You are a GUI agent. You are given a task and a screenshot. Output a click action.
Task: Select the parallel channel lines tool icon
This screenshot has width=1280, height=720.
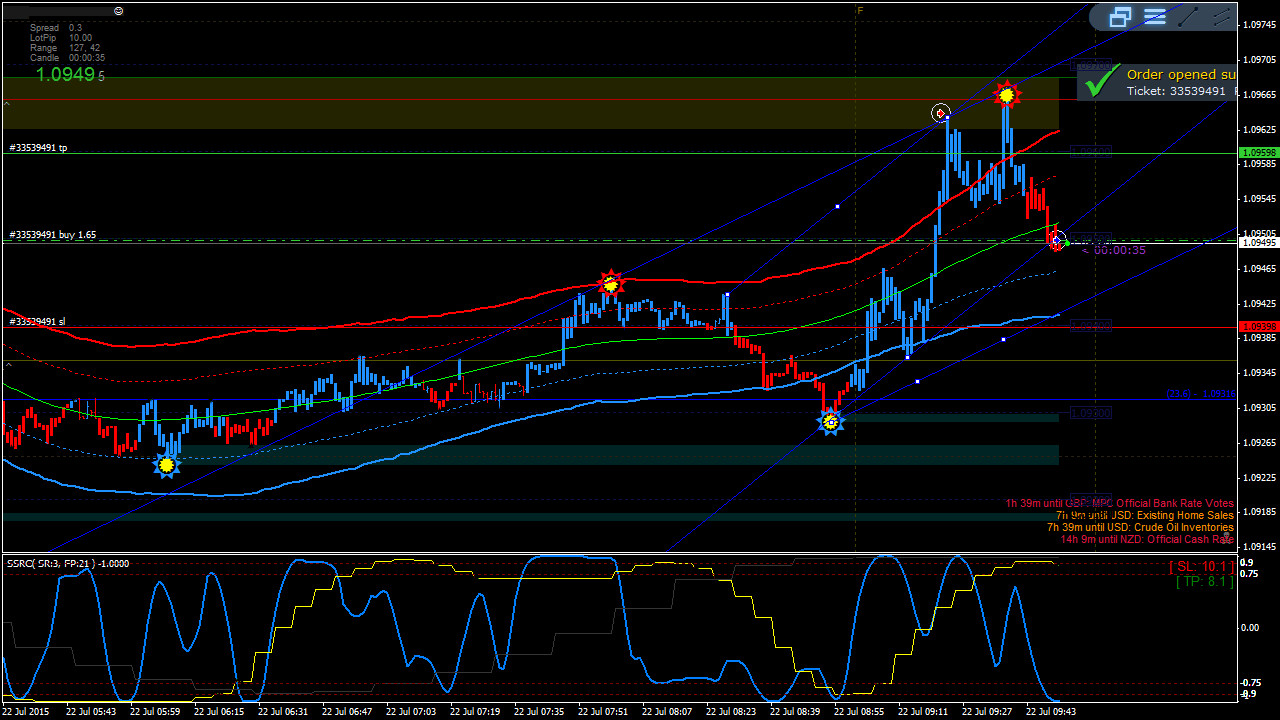coord(1221,16)
